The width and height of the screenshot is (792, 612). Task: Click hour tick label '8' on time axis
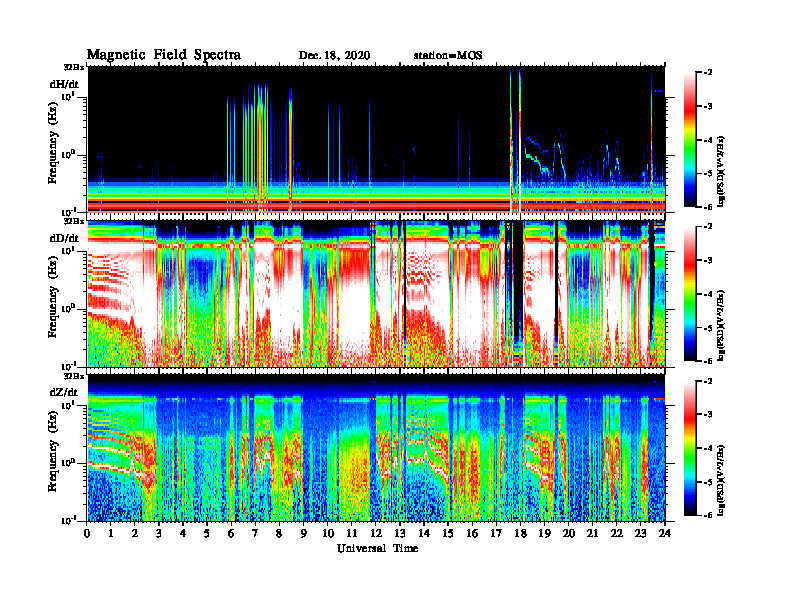point(280,534)
